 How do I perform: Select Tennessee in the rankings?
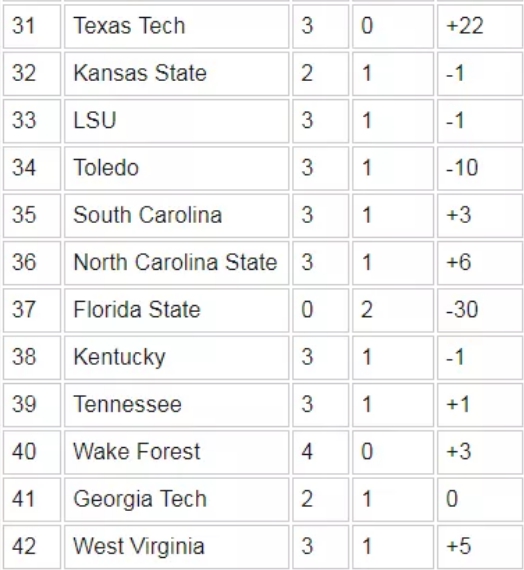[x=127, y=404]
